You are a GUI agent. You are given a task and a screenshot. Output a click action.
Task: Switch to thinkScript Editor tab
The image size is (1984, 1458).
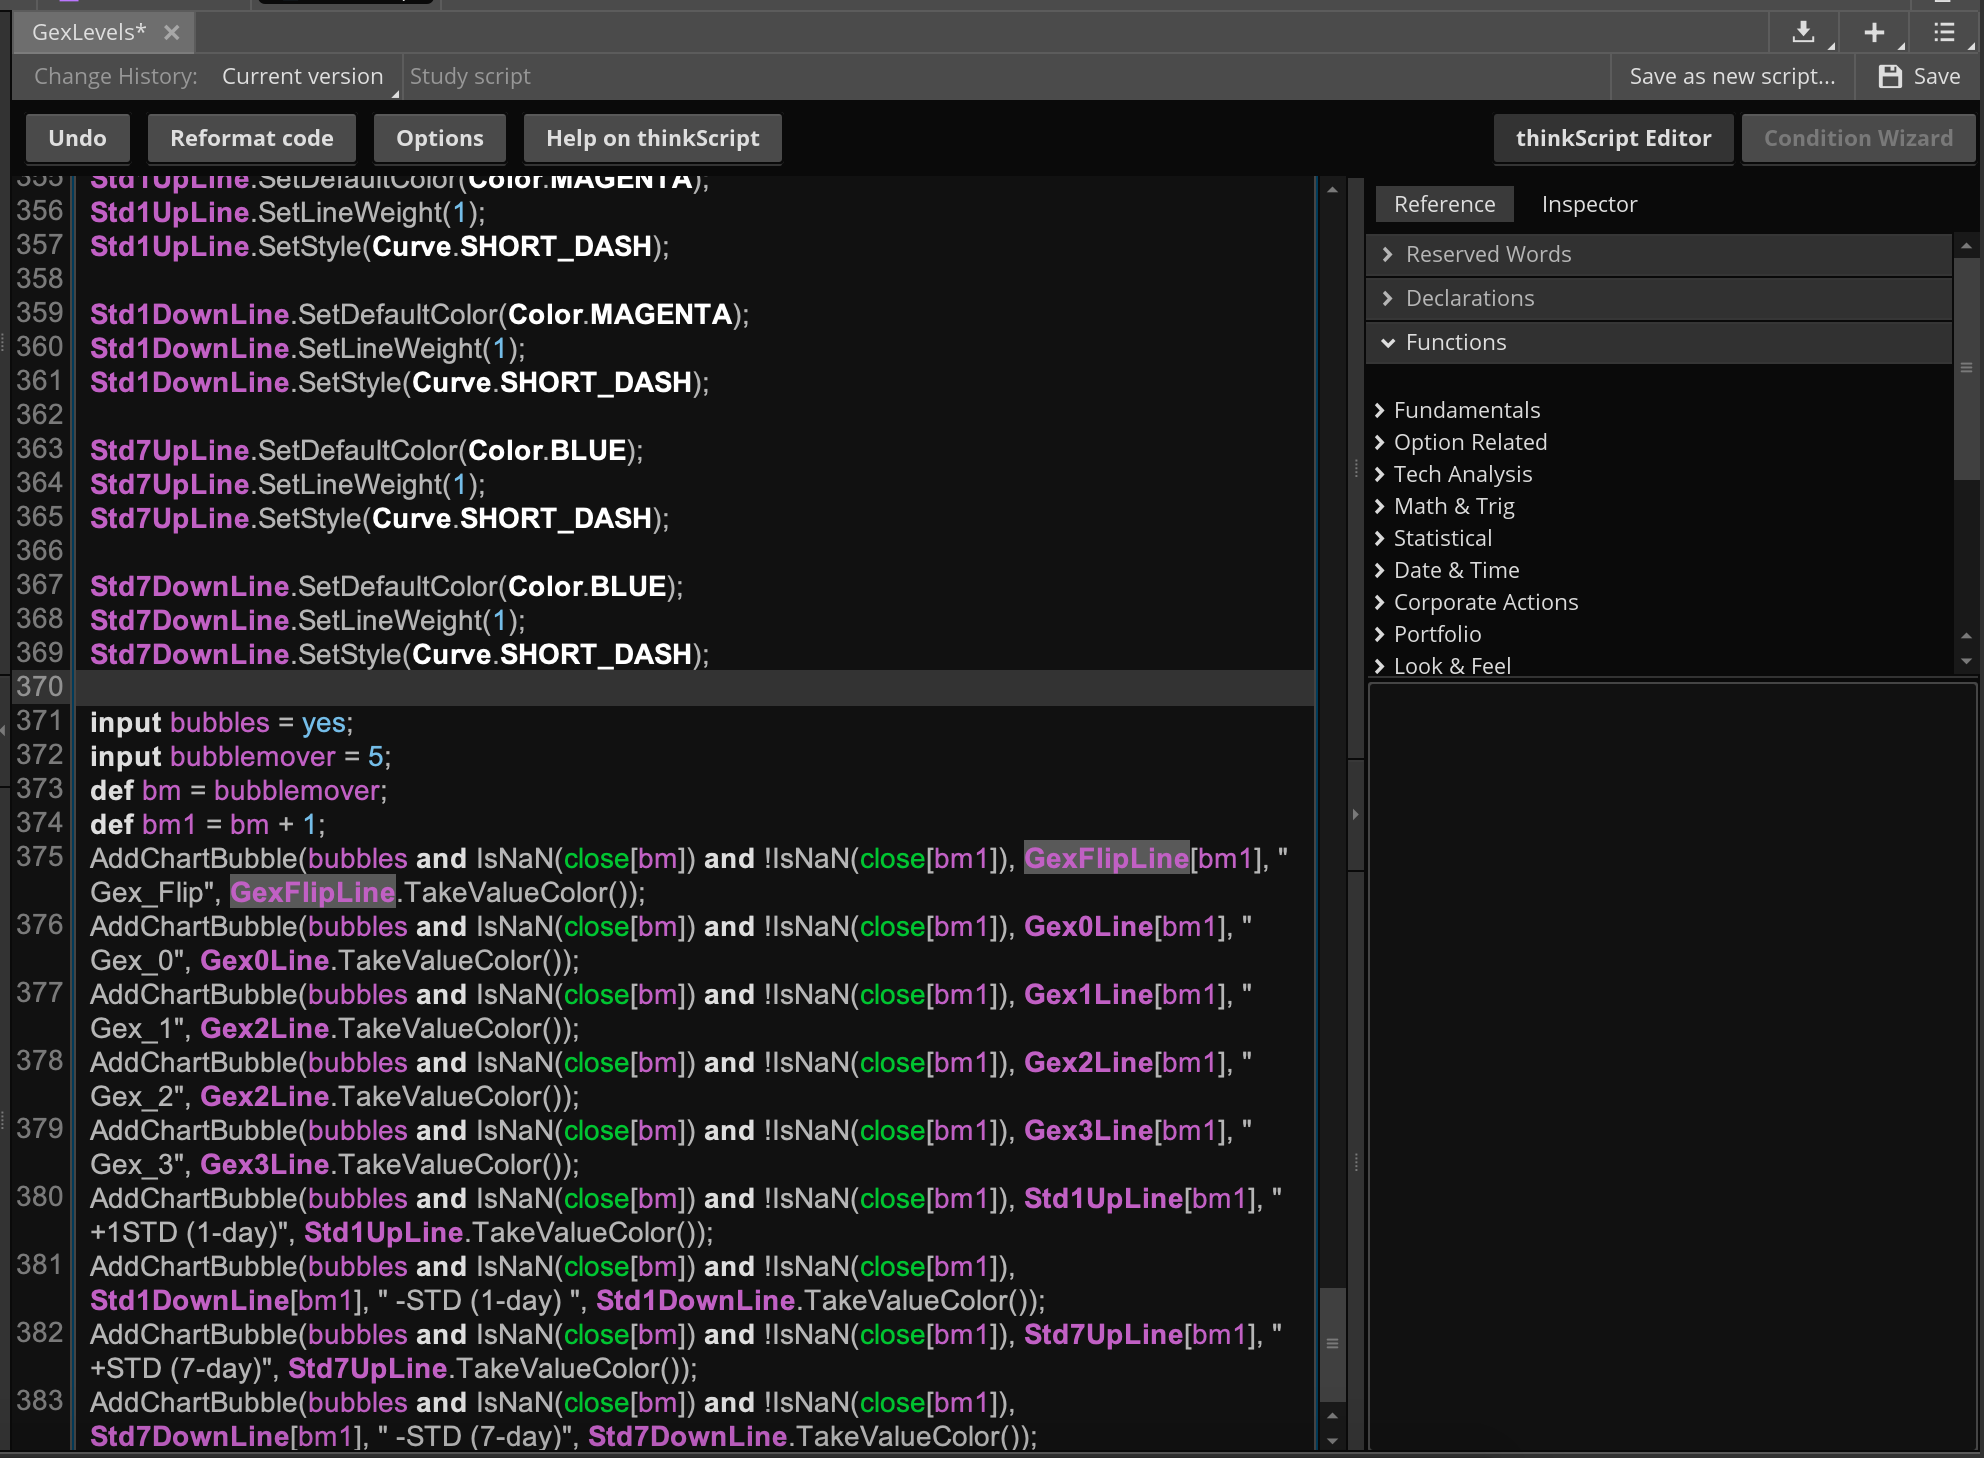point(1613,138)
